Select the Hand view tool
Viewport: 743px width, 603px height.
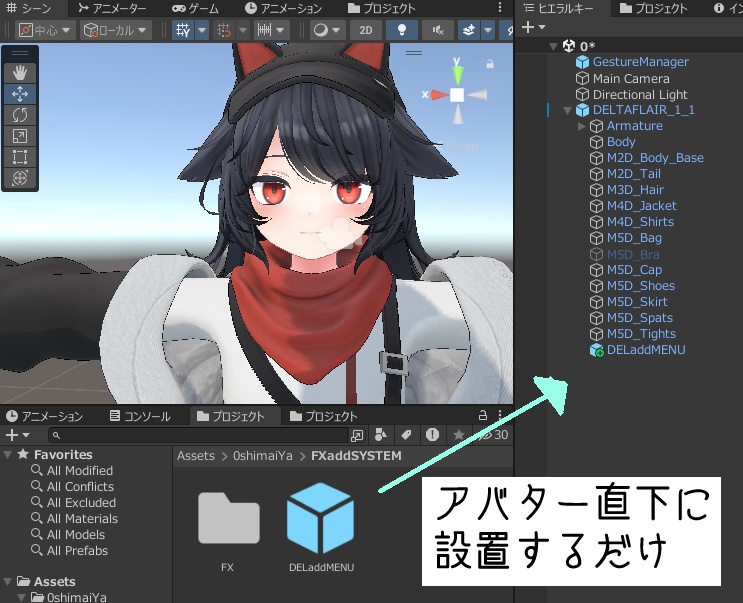tap(19, 73)
